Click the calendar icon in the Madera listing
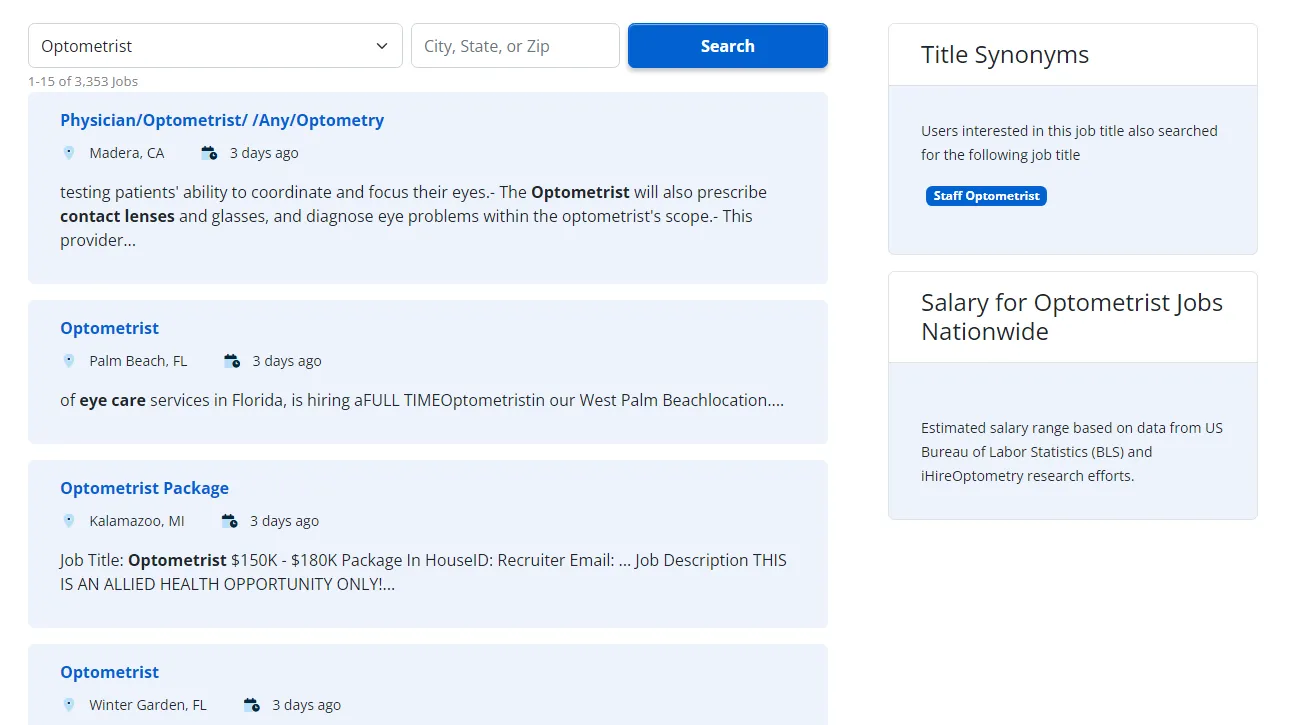This screenshot has width=1300, height=725. pyautogui.click(x=209, y=153)
